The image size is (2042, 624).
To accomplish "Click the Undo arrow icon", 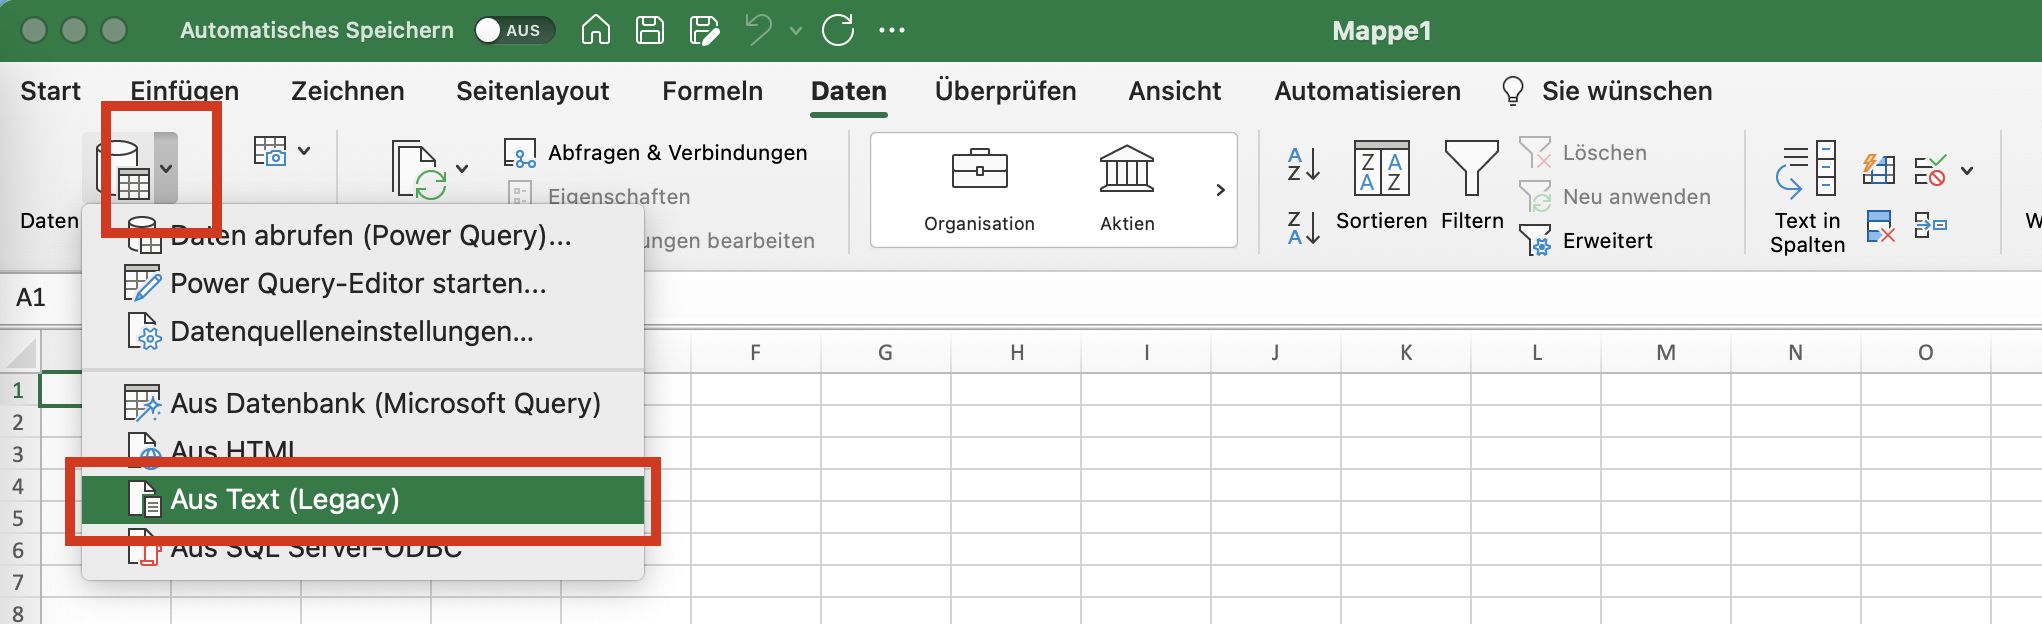I will (x=760, y=30).
